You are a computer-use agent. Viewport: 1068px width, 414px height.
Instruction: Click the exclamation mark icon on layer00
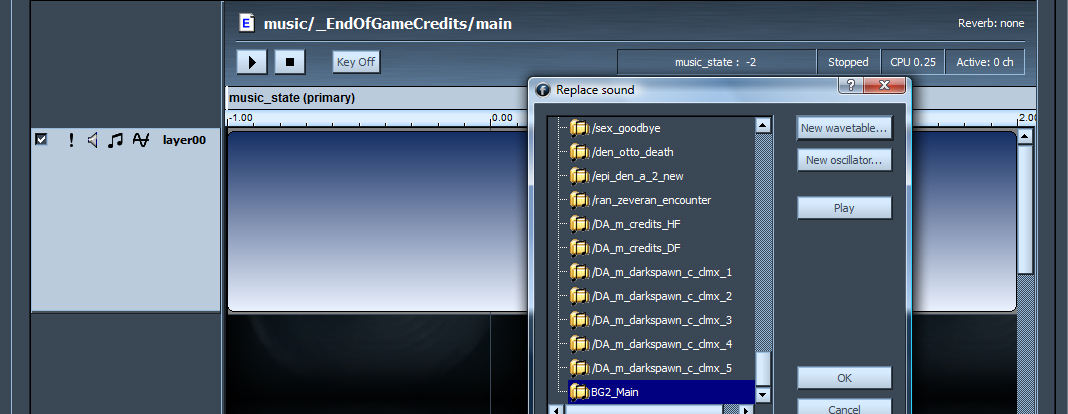point(71,141)
